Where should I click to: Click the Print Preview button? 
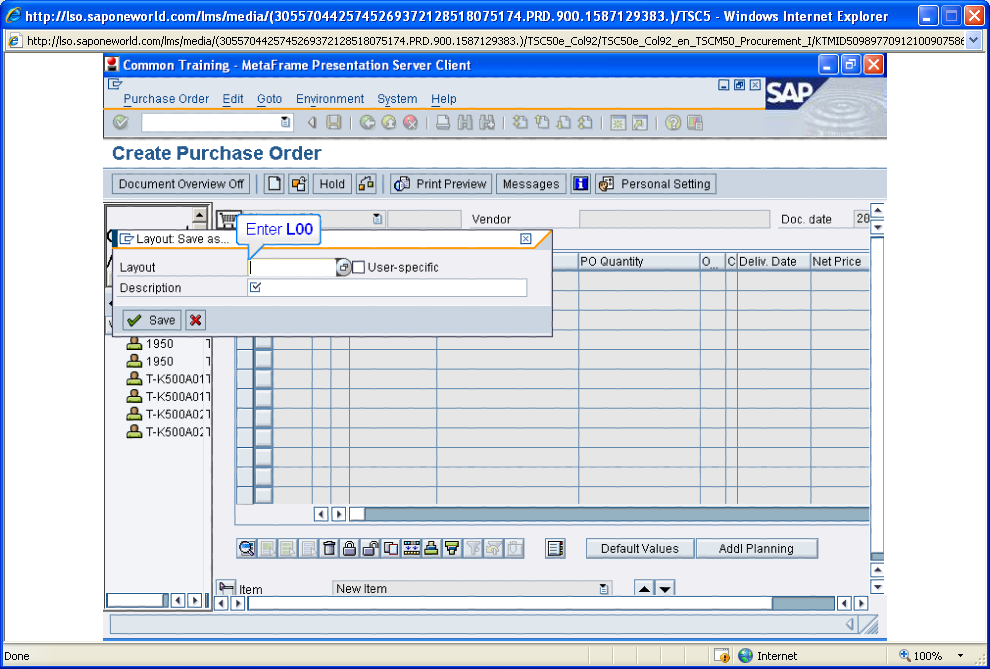click(441, 184)
